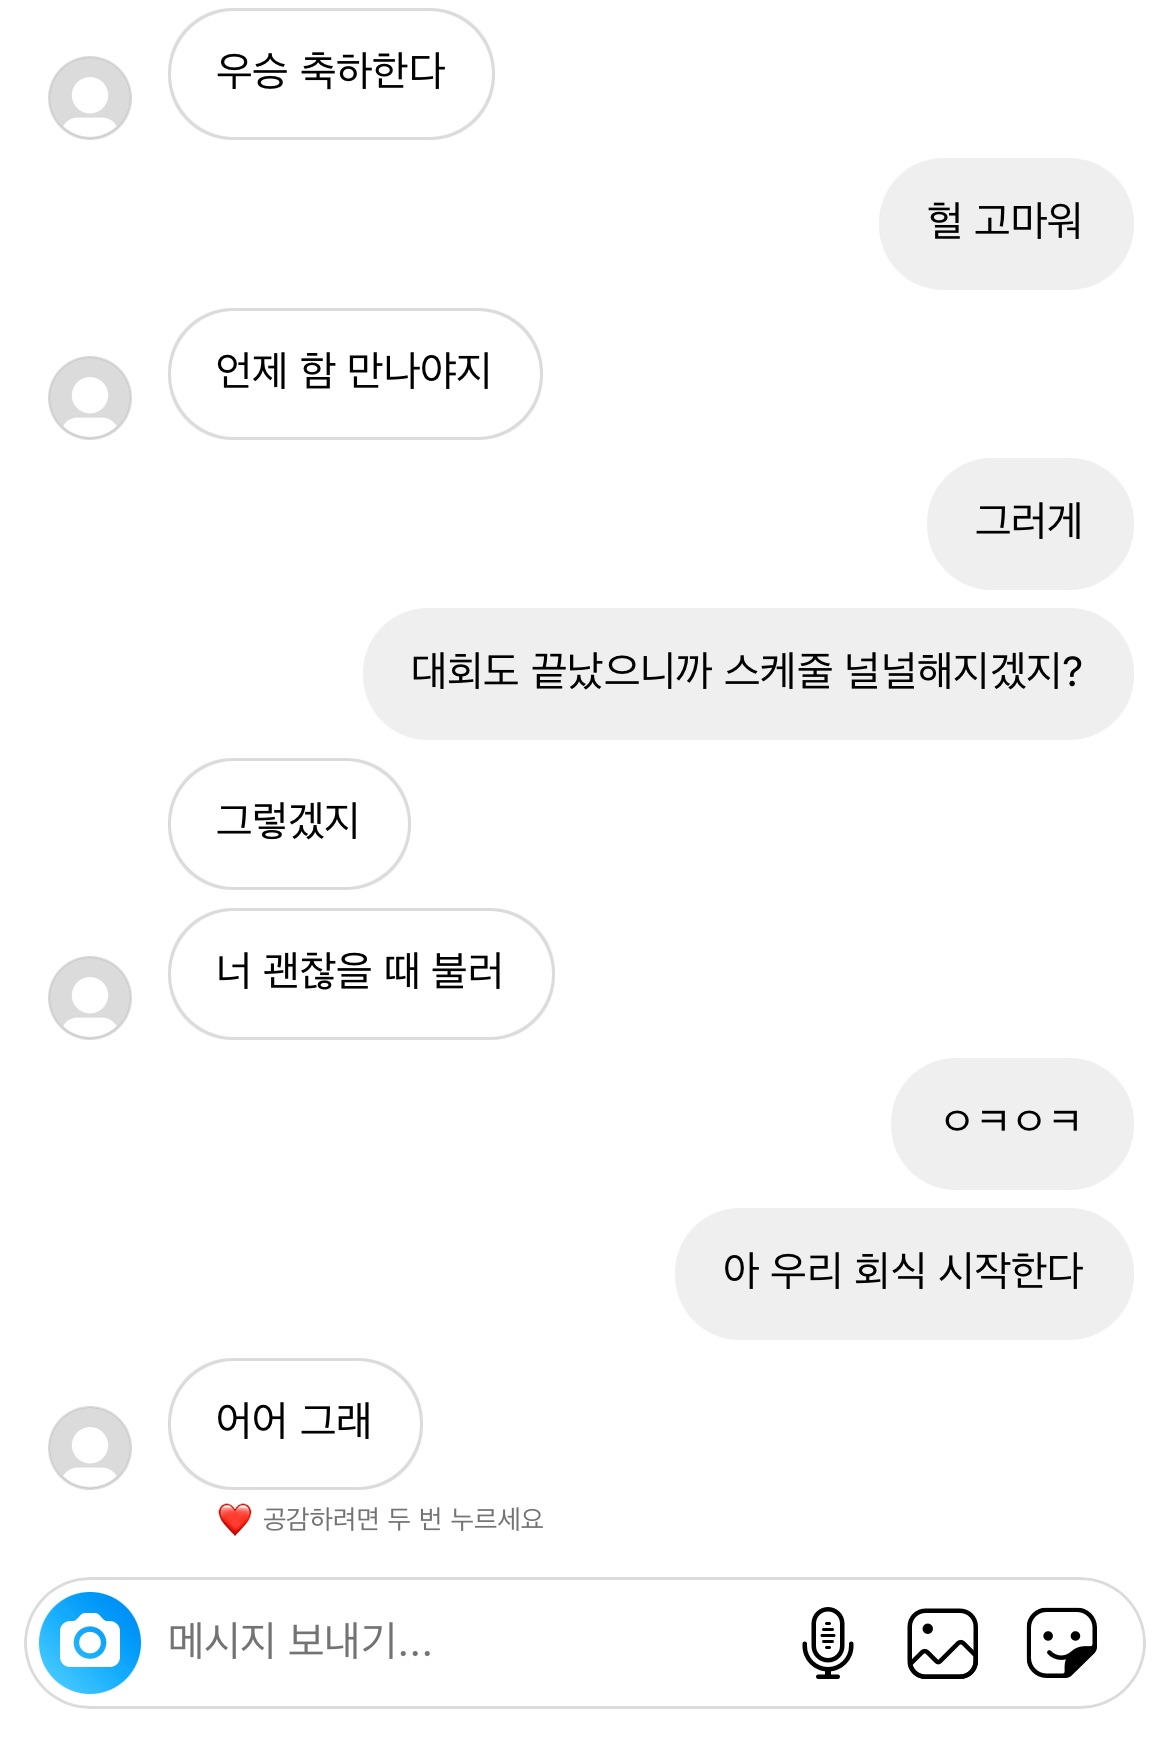
Task: Click the '언제 함 만나야지' message bubble
Action: coord(355,374)
